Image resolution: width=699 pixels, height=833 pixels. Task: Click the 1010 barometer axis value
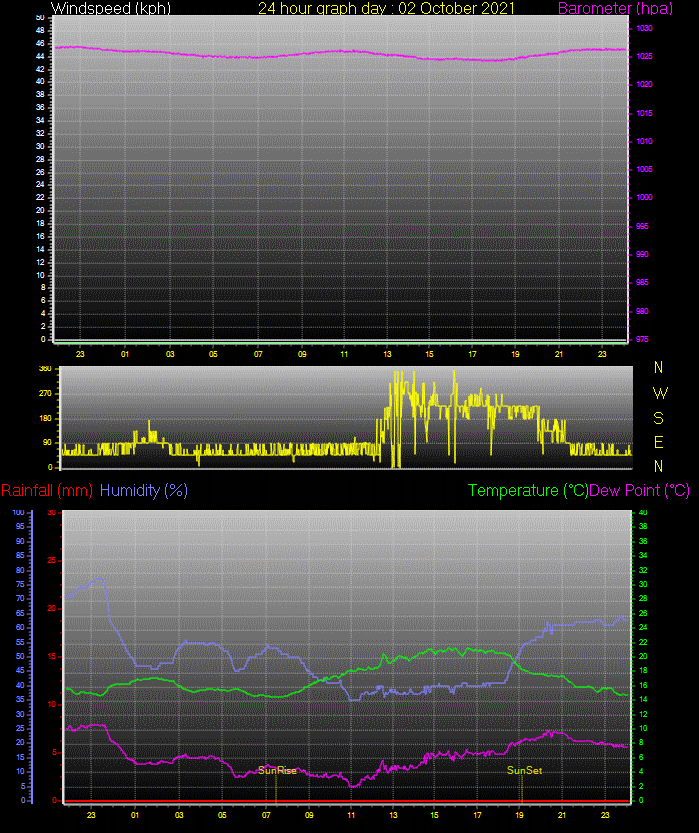(644, 141)
